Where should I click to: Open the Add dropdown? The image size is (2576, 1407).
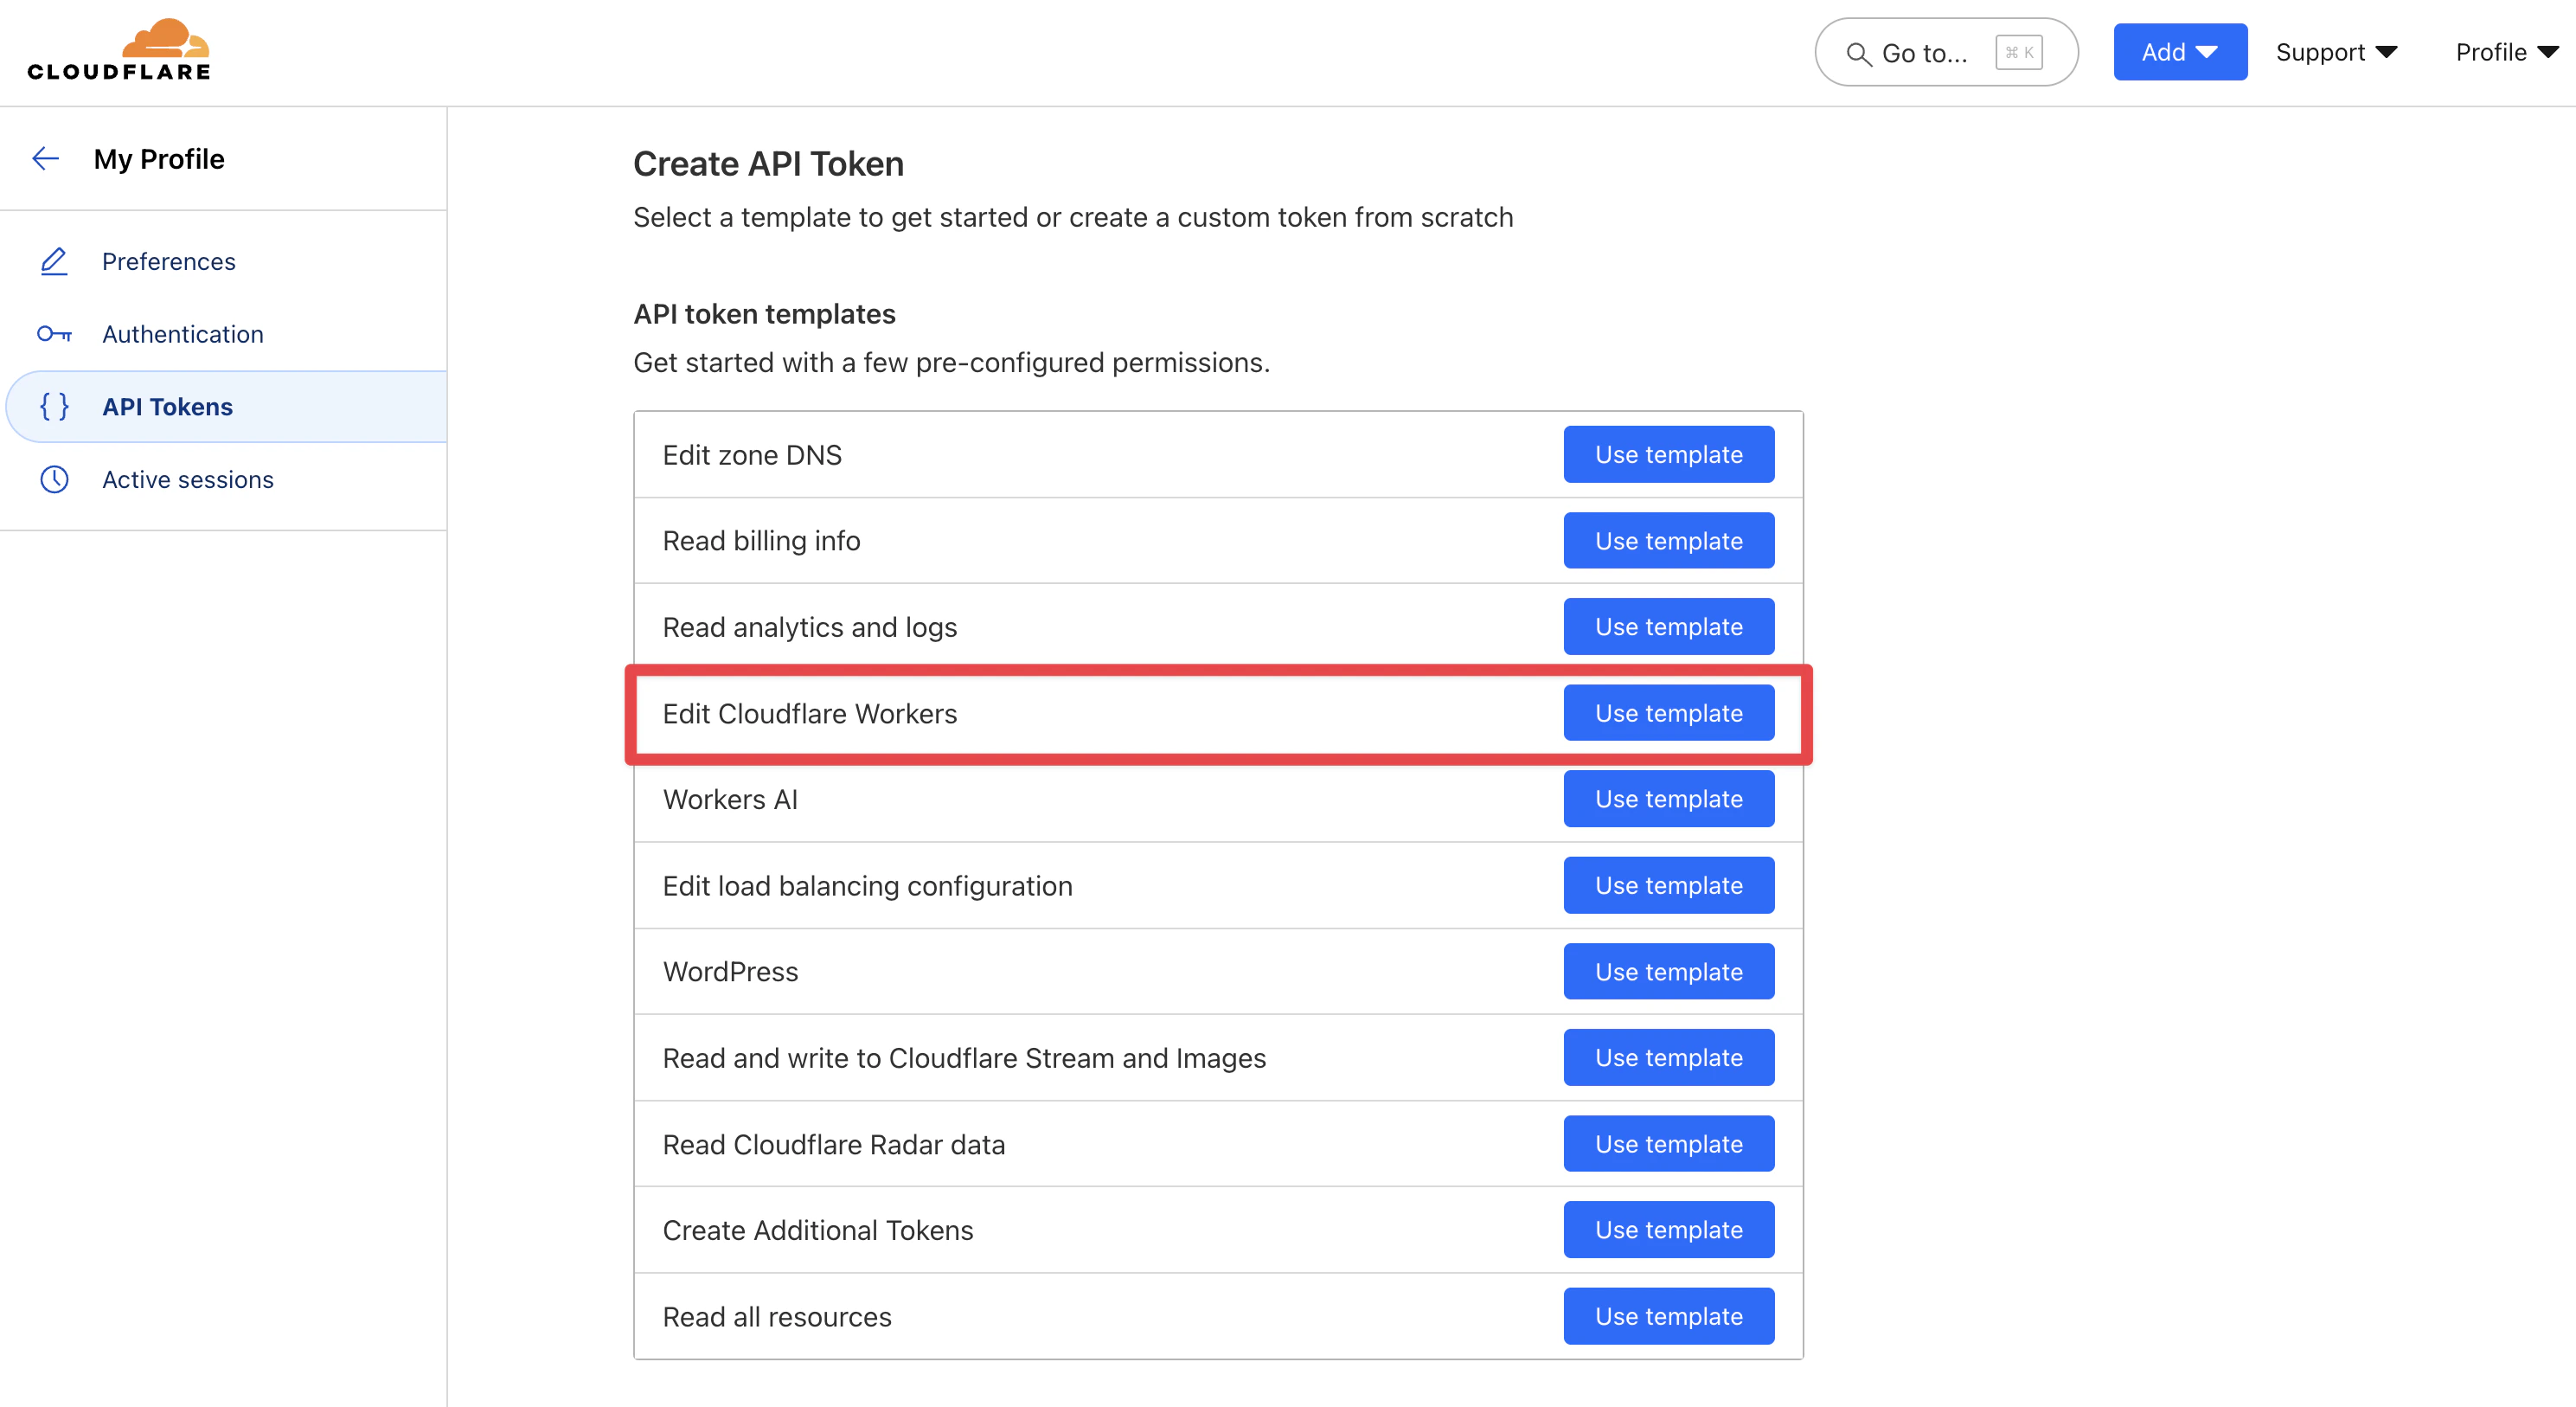point(2179,52)
